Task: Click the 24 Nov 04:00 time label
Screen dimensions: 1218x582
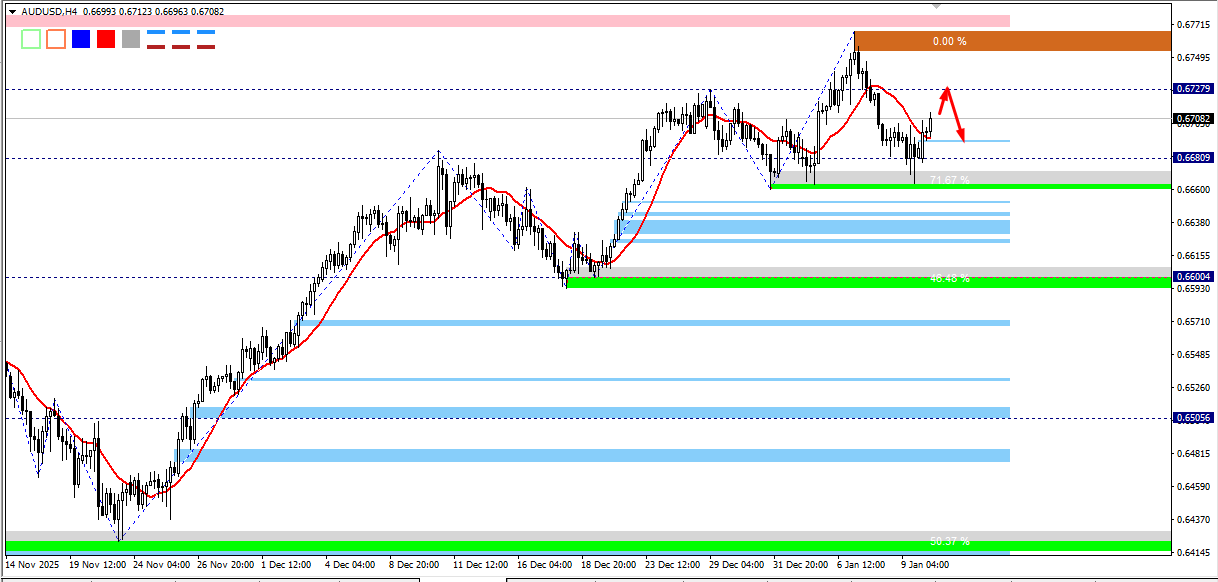Action: [x=164, y=565]
